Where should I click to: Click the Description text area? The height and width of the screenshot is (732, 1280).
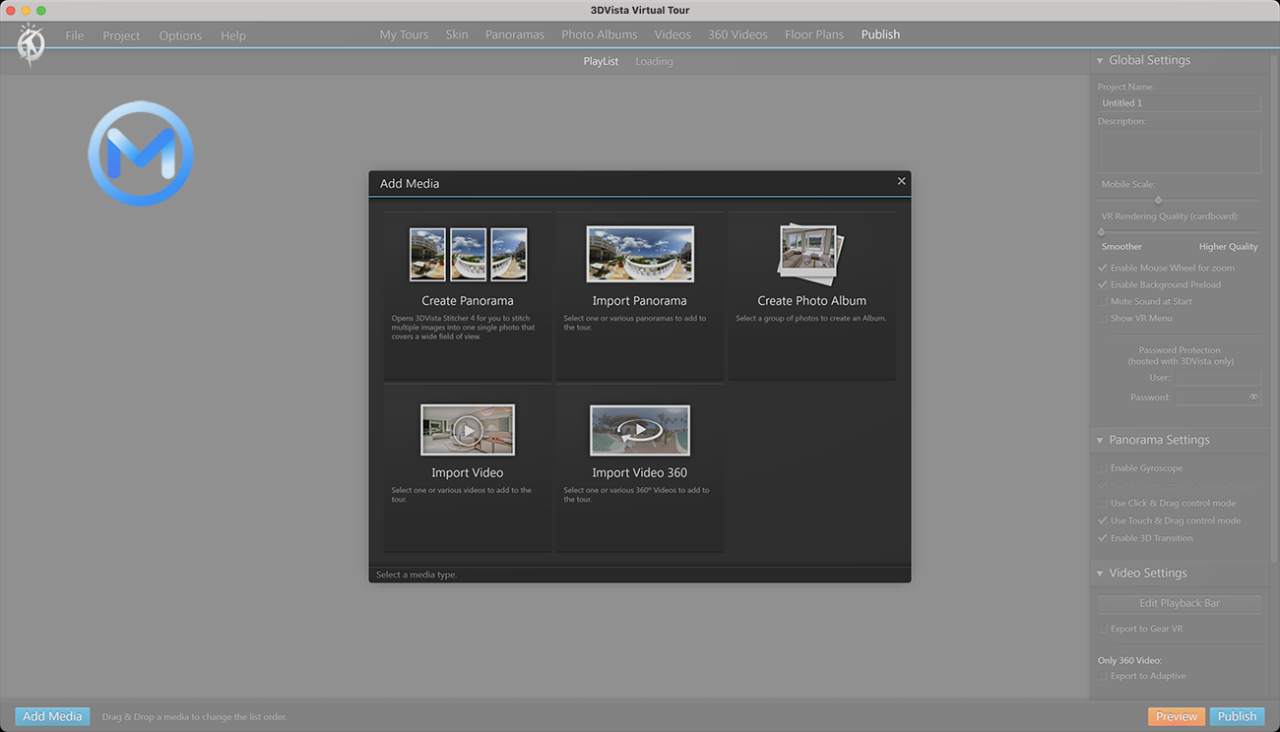[1179, 151]
